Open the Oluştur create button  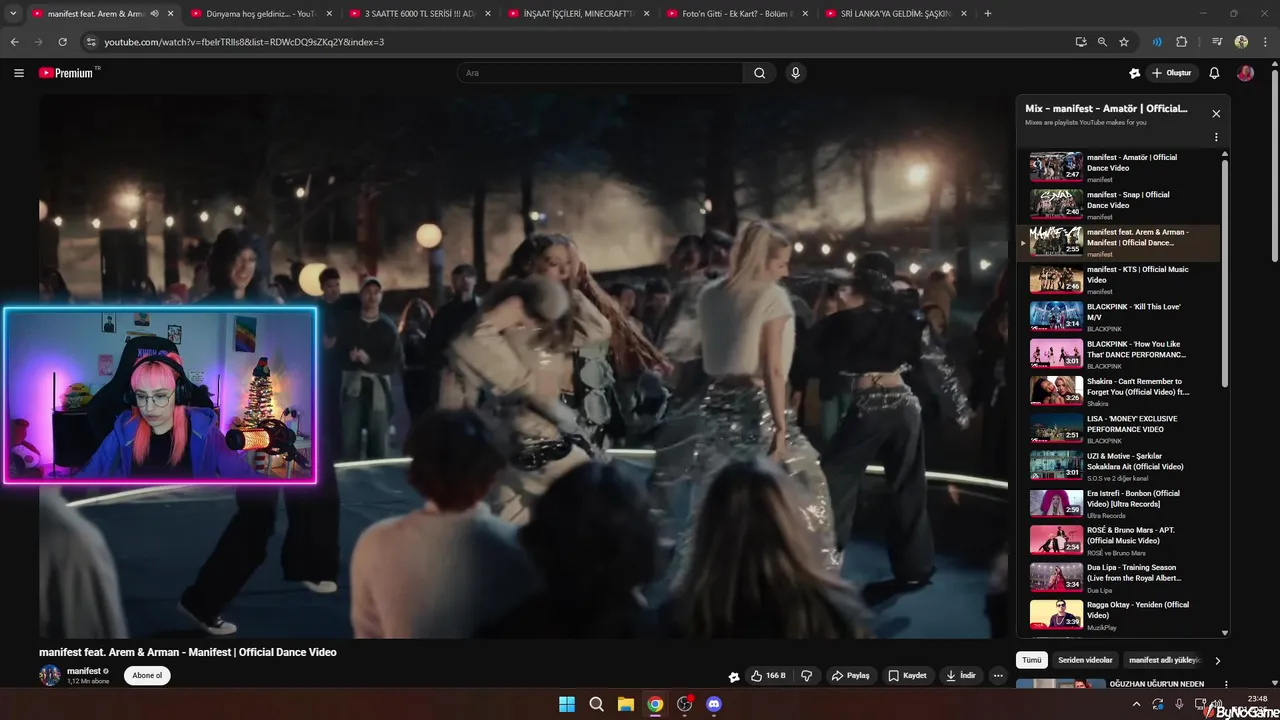click(x=1173, y=73)
